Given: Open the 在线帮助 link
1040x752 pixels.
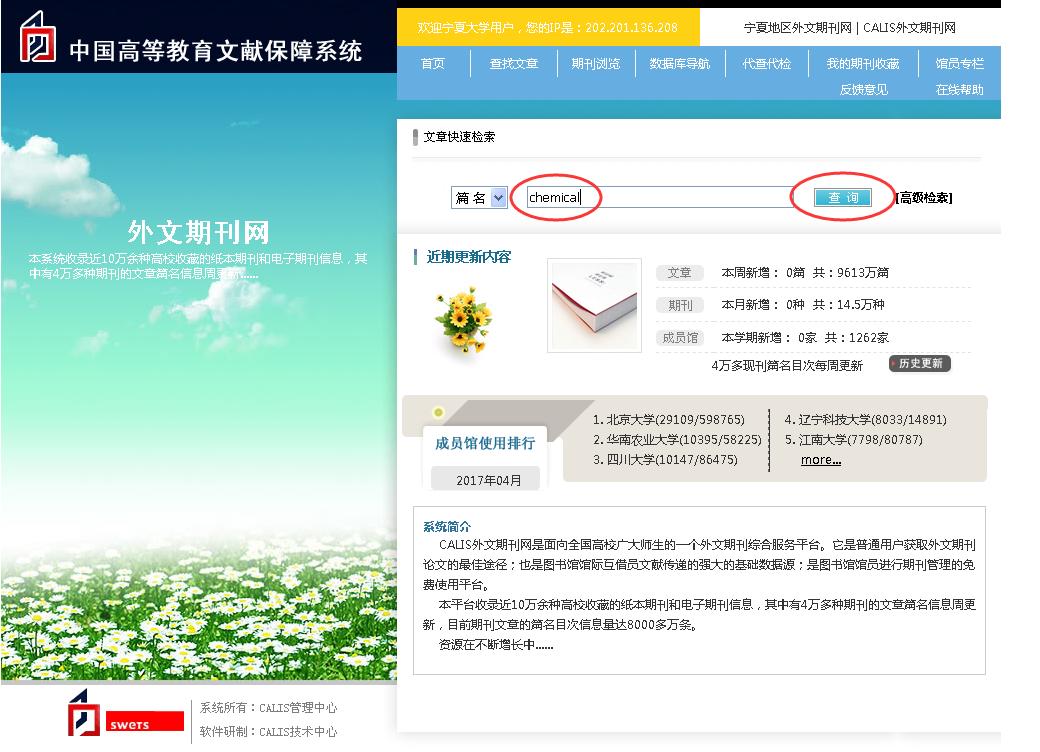Looking at the screenshot, I should click(x=960, y=90).
